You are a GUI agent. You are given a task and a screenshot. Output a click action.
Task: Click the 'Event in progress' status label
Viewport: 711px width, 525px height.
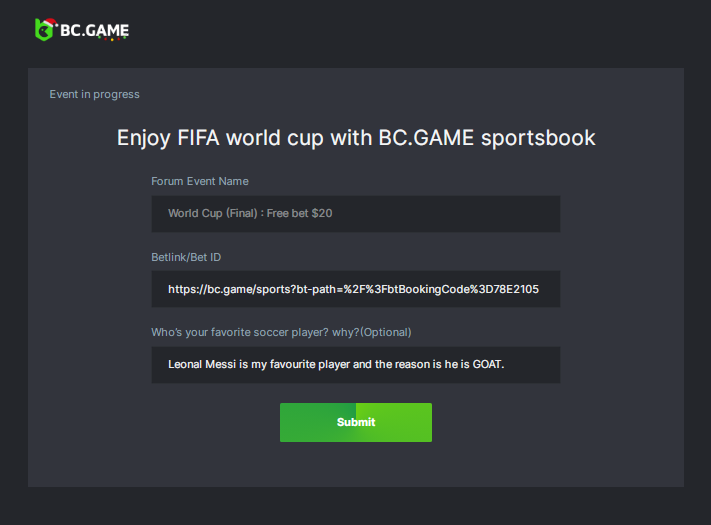pyautogui.click(x=95, y=94)
